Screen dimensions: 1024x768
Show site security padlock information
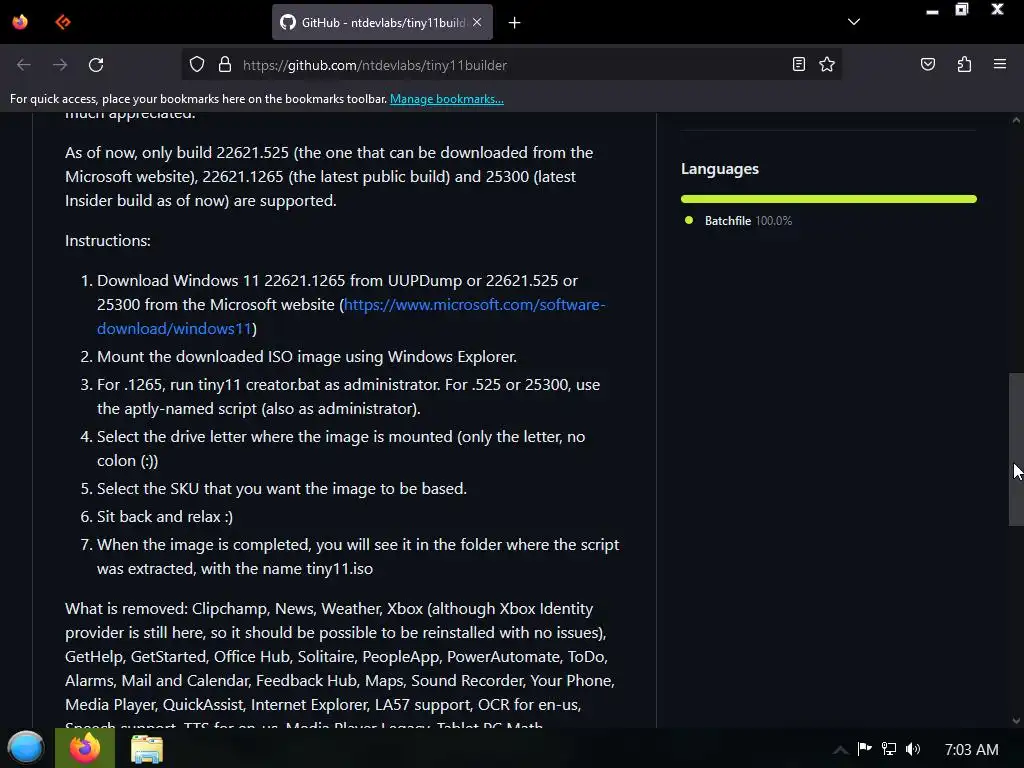pyautogui.click(x=225, y=65)
